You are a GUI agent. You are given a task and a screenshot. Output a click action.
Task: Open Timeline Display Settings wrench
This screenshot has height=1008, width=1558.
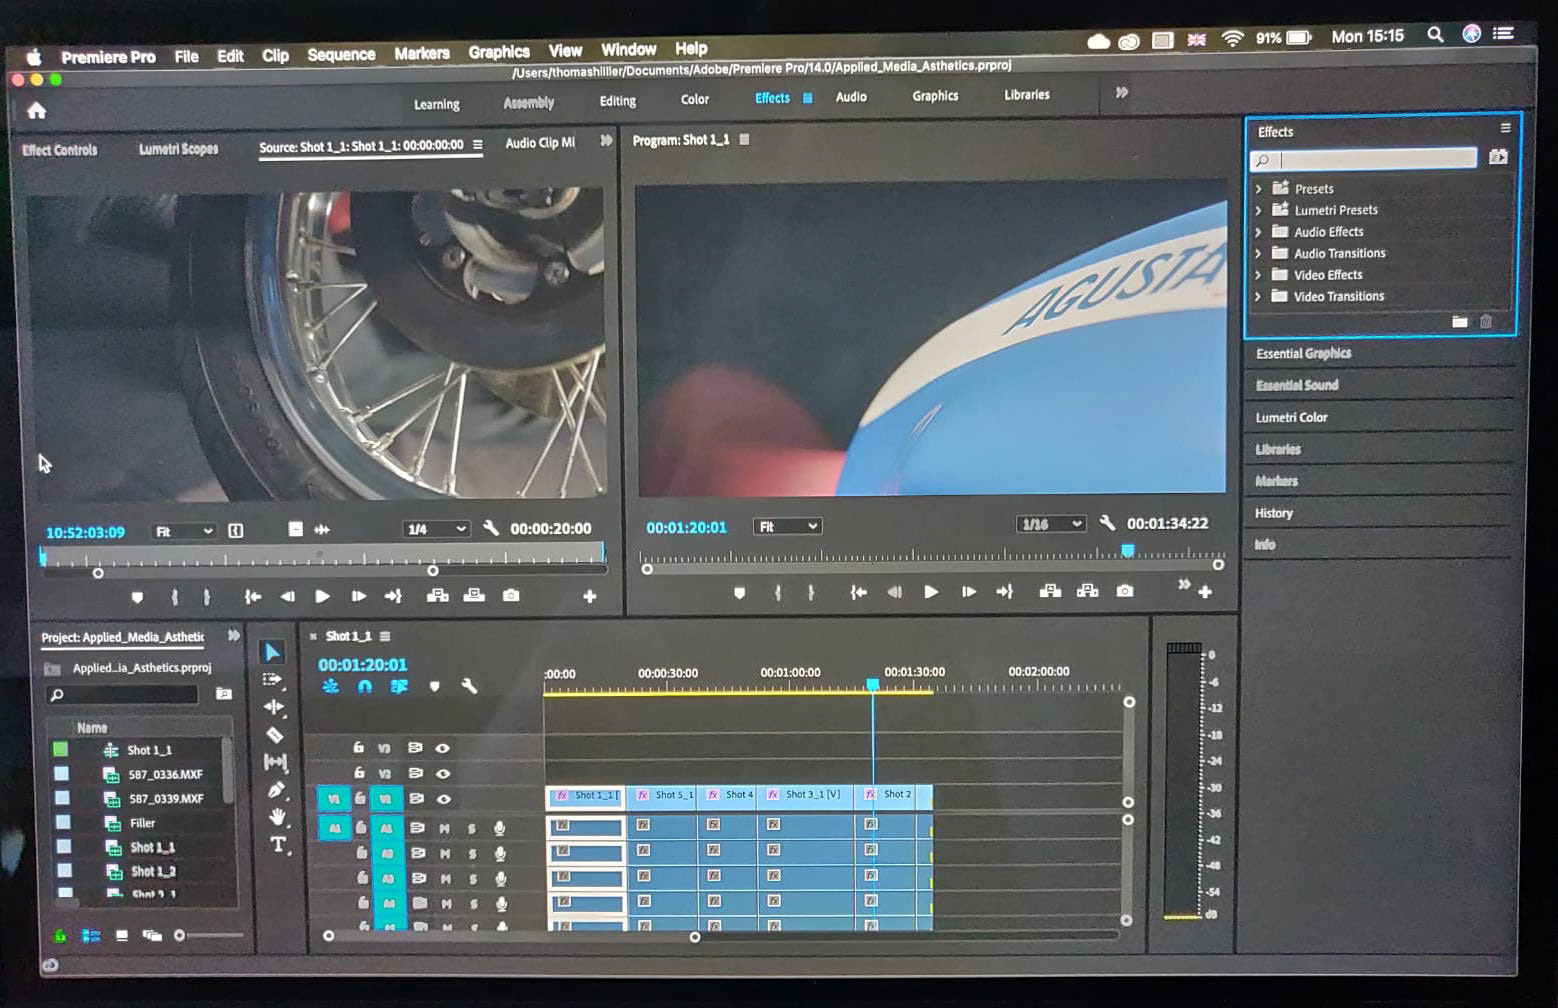pos(469,686)
